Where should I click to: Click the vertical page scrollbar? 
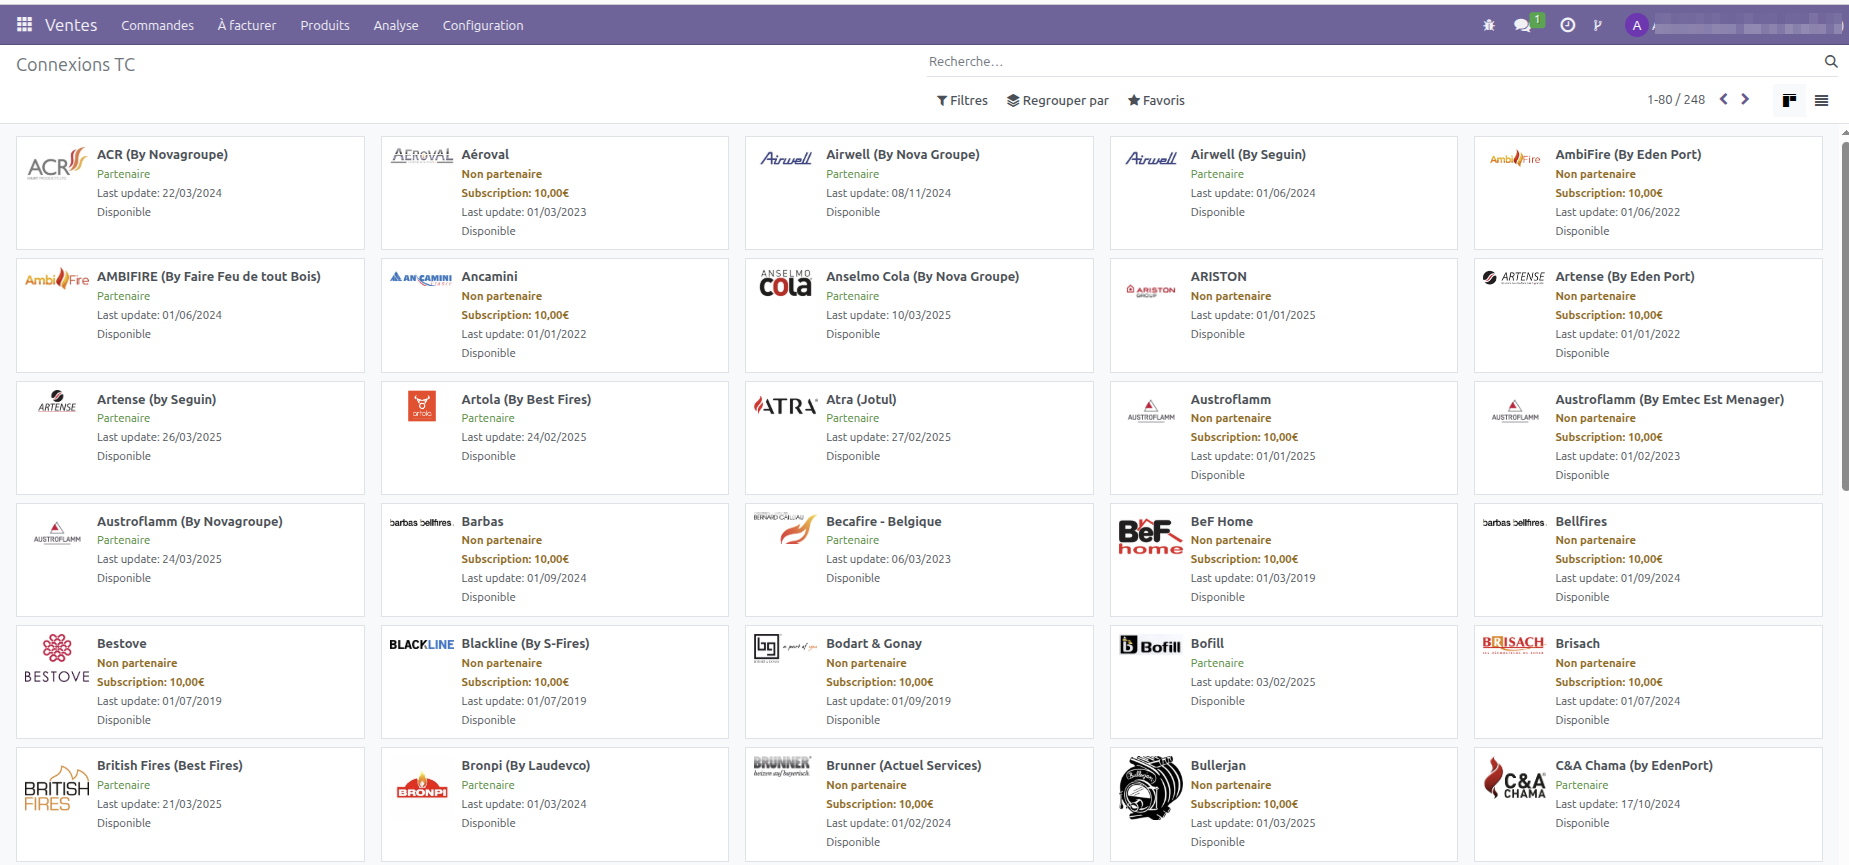tap(1845, 315)
